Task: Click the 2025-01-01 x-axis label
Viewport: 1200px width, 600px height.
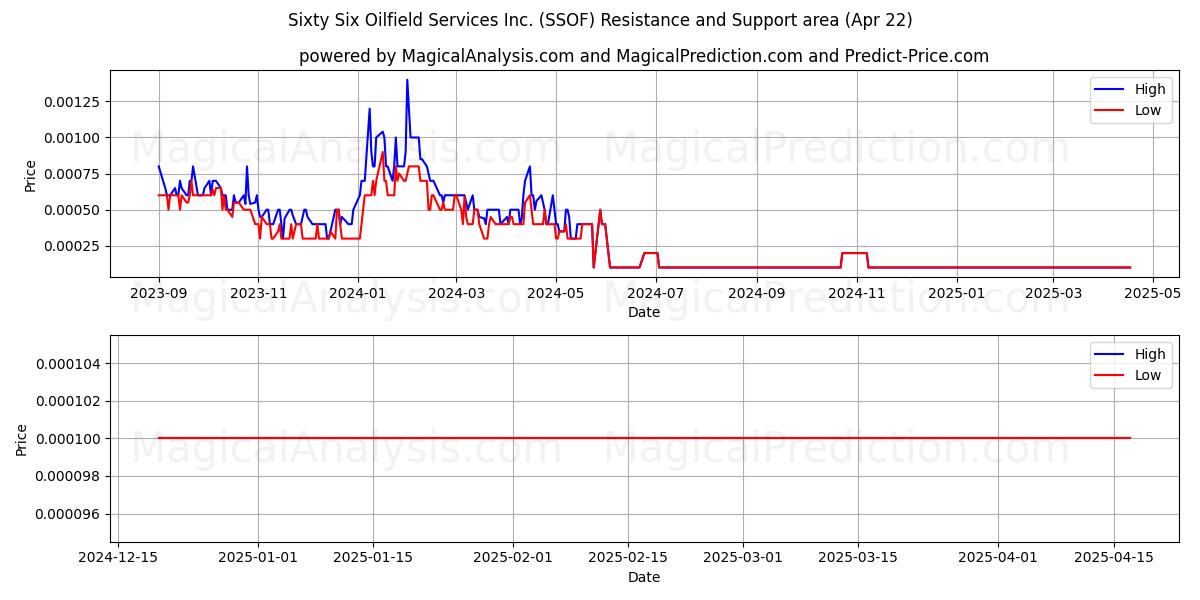Action: [x=258, y=559]
